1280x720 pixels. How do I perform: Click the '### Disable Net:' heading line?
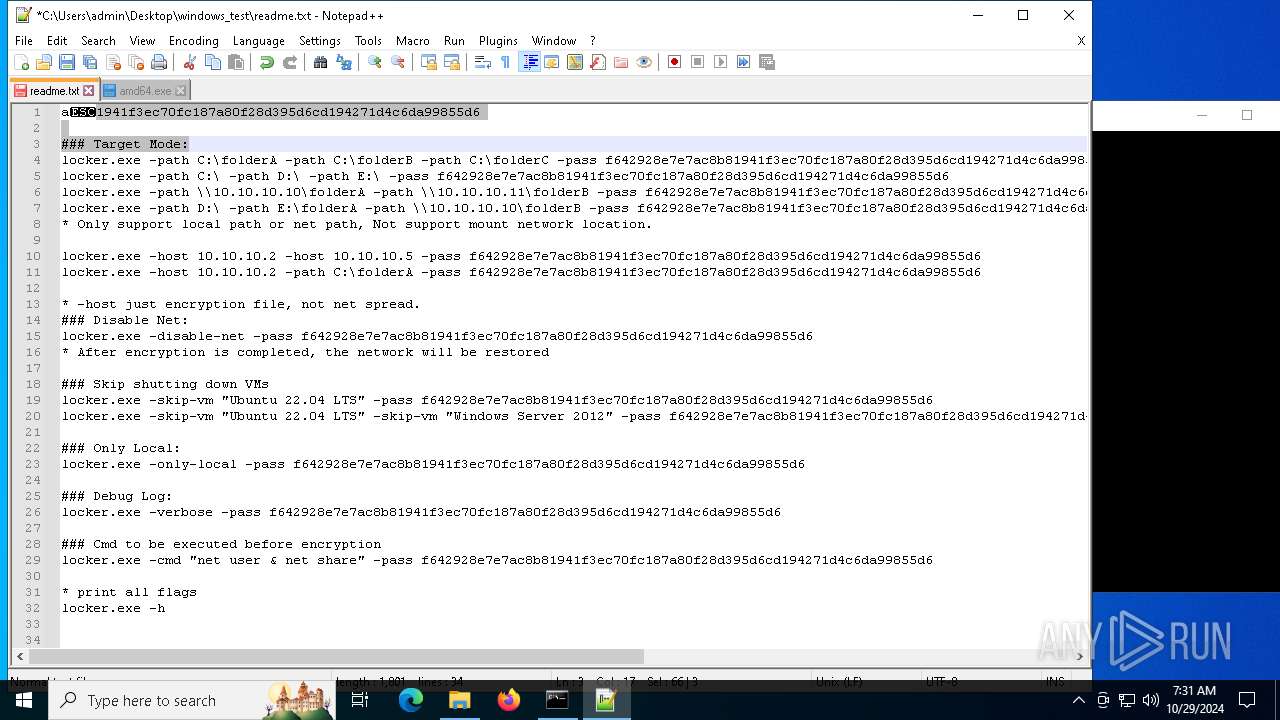[x=125, y=320]
